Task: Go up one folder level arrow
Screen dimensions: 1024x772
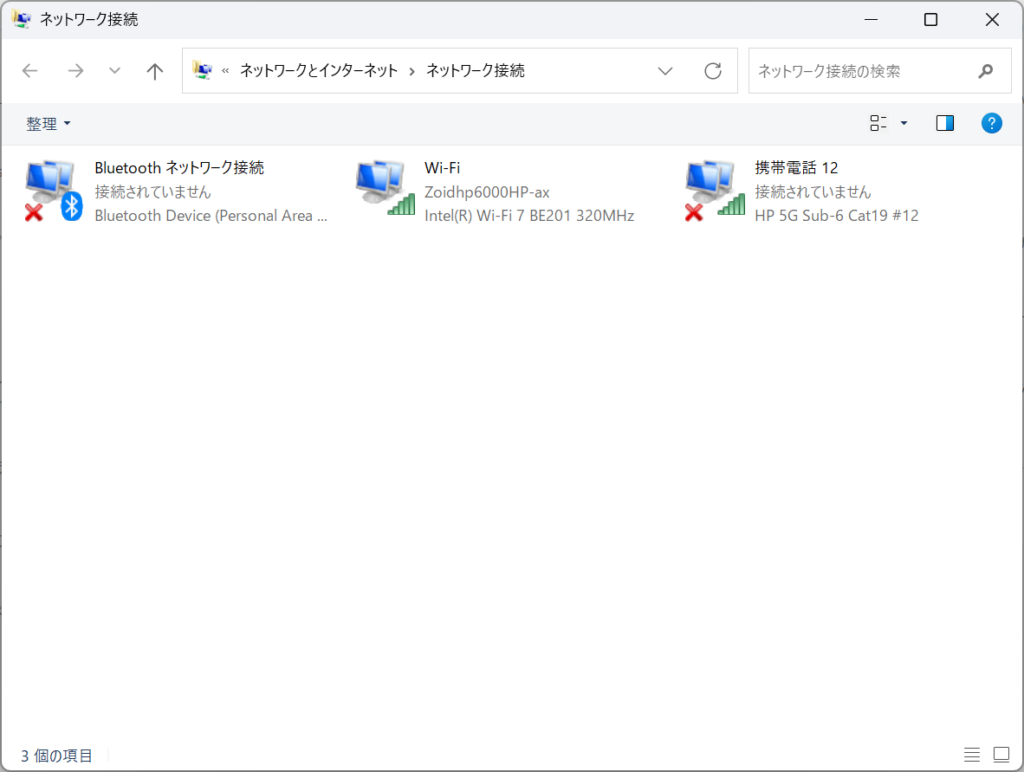Action: 154,71
